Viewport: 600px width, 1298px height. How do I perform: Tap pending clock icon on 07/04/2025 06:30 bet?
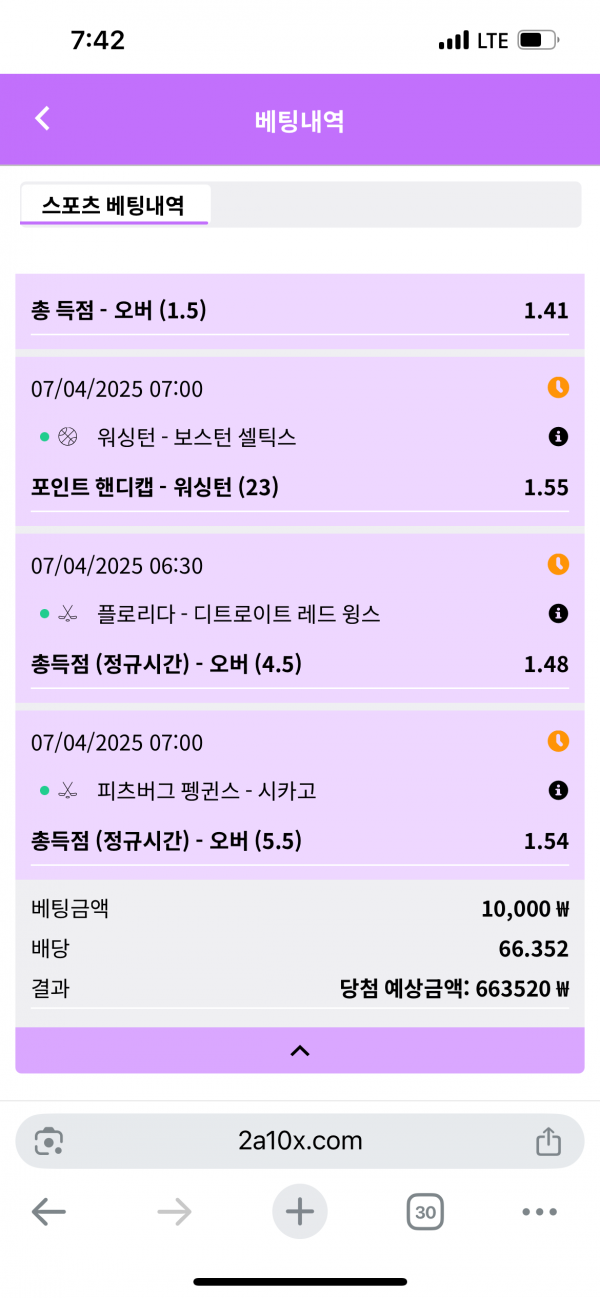pyautogui.click(x=558, y=565)
